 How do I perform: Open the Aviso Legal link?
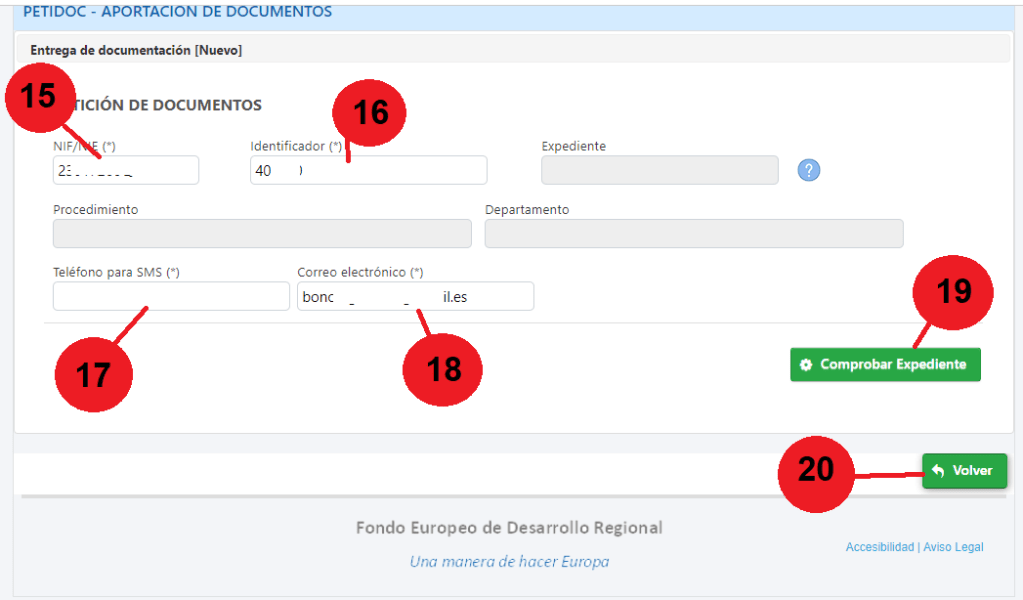pos(953,547)
